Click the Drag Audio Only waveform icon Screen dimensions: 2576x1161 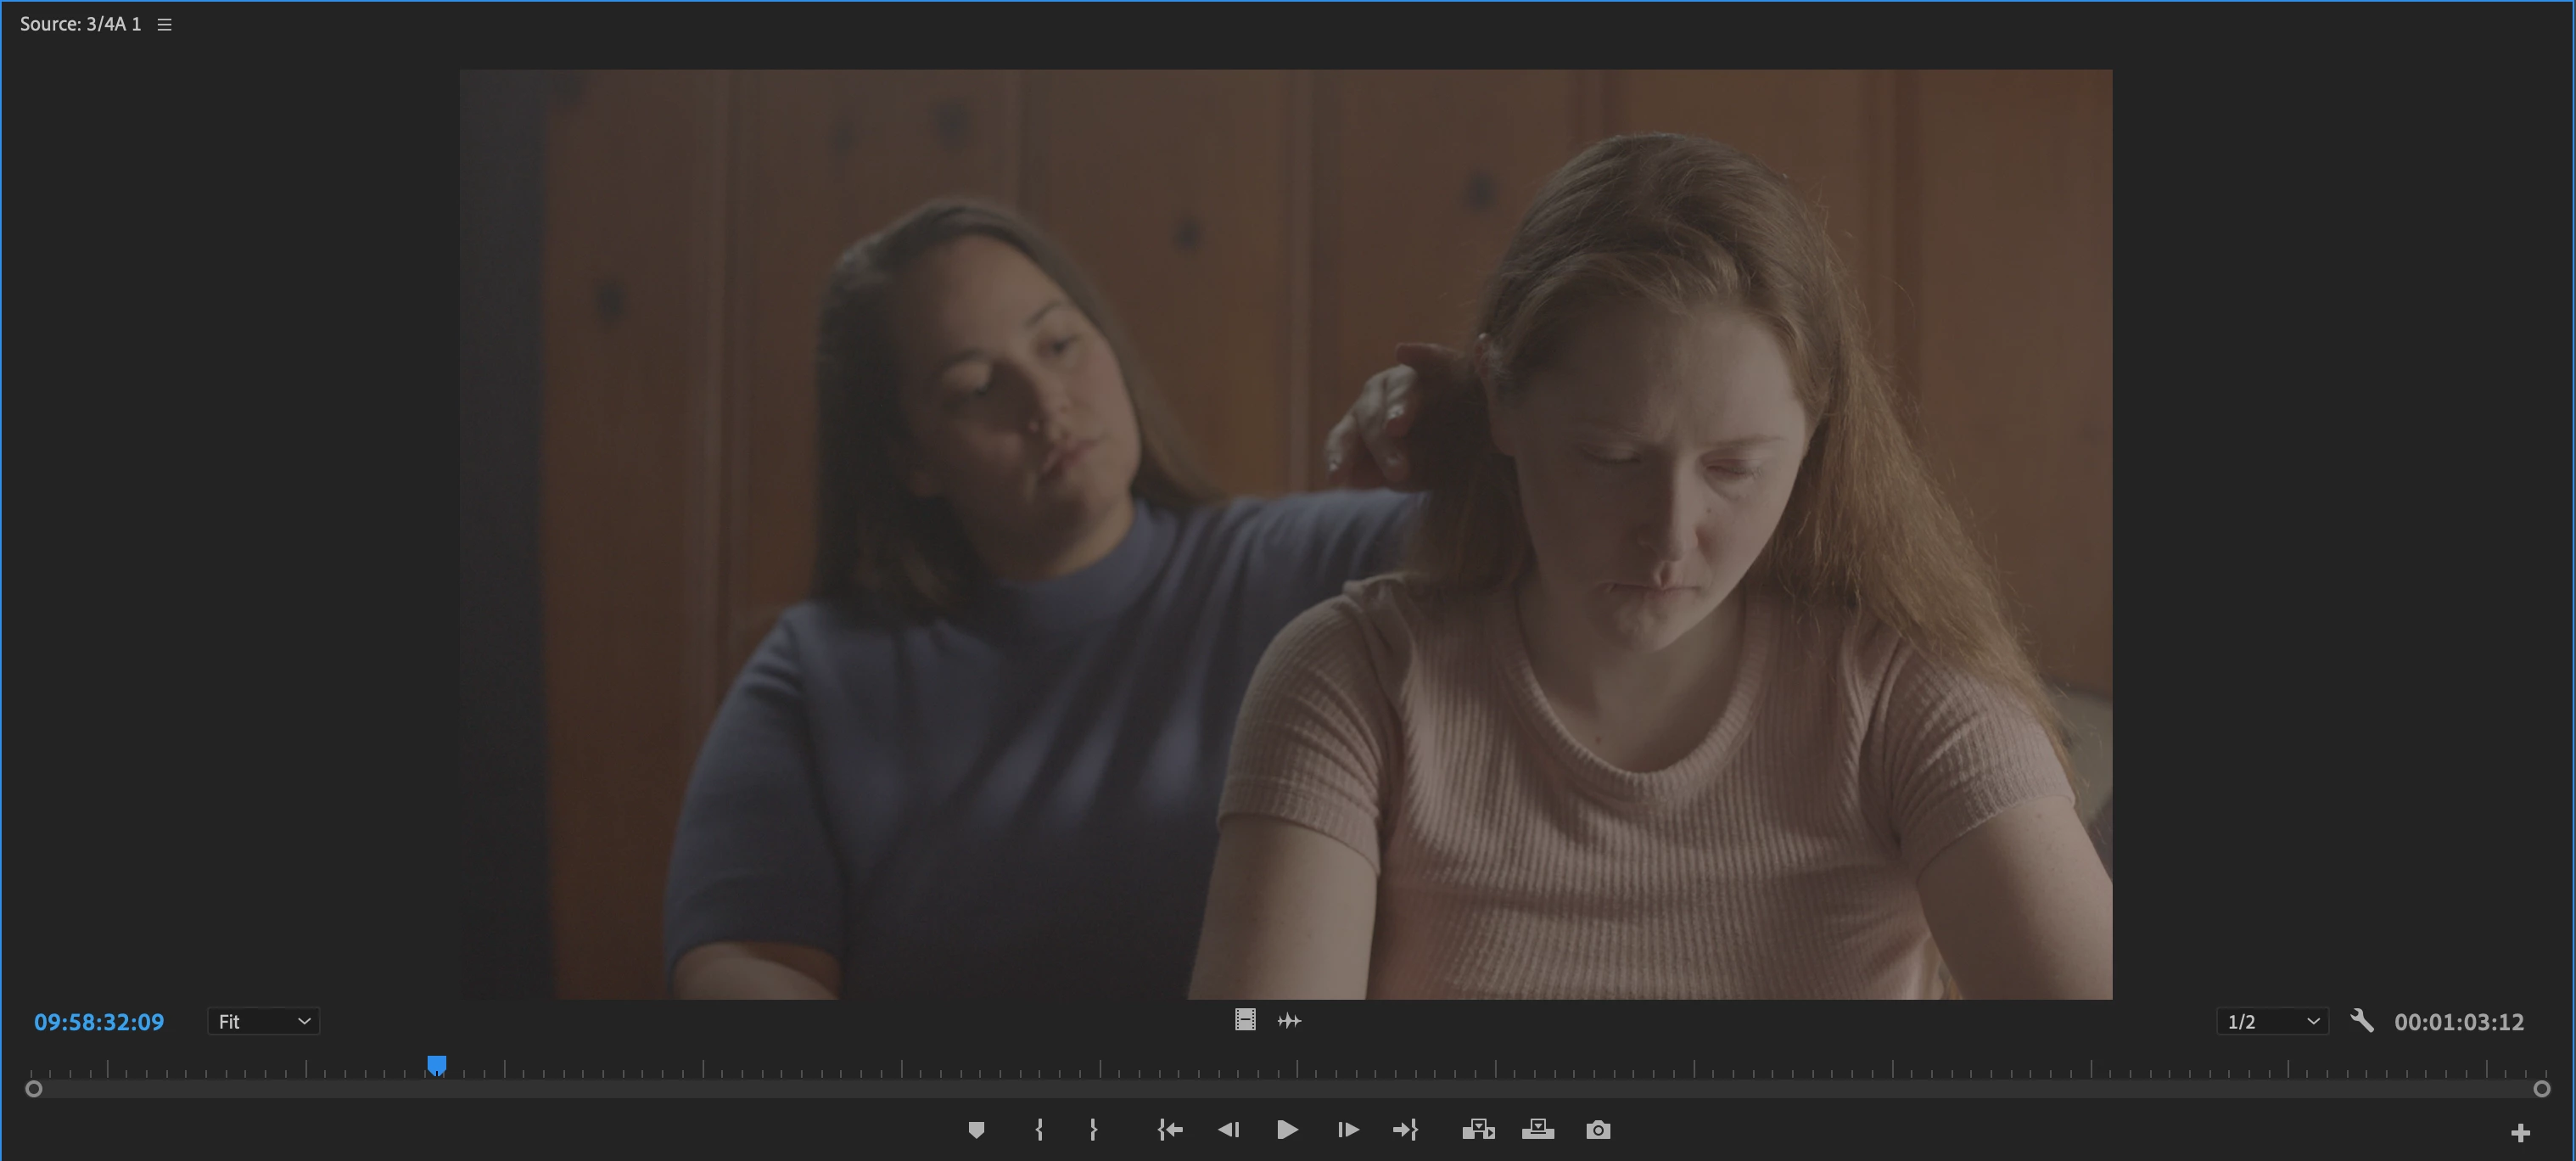coord(1289,1021)
